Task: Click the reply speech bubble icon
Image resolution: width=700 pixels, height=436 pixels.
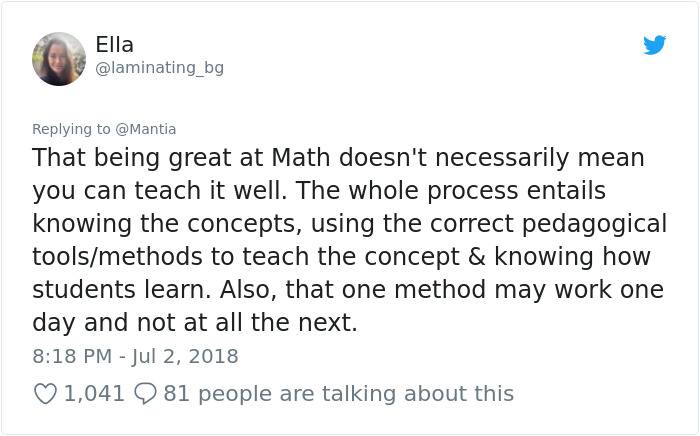Action: coord(145,394)
